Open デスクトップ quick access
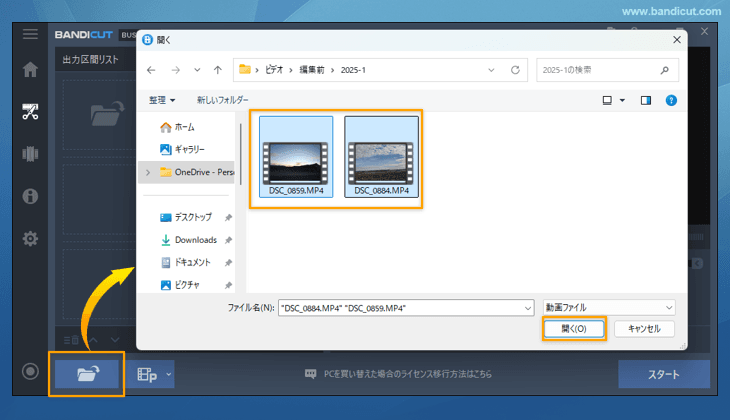Screen dimensions: 730x420 coord(186,217)
